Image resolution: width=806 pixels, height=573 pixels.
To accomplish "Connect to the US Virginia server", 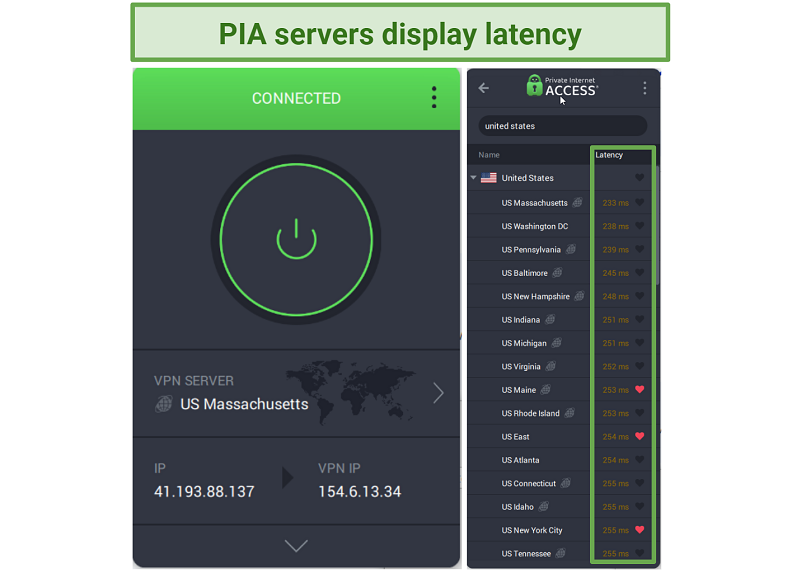I will [x=561, y=366].
